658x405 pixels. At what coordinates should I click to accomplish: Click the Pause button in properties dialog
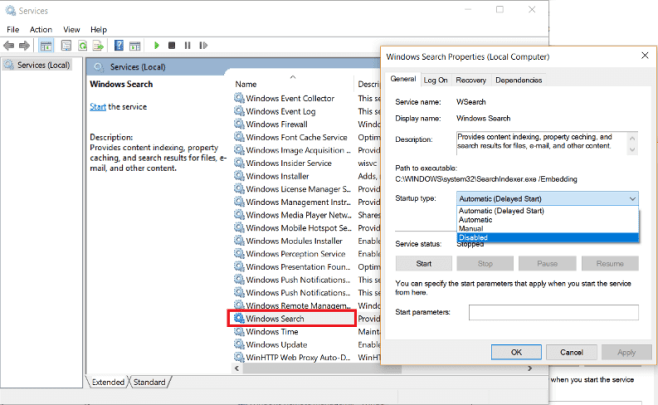tap(547, 264)
